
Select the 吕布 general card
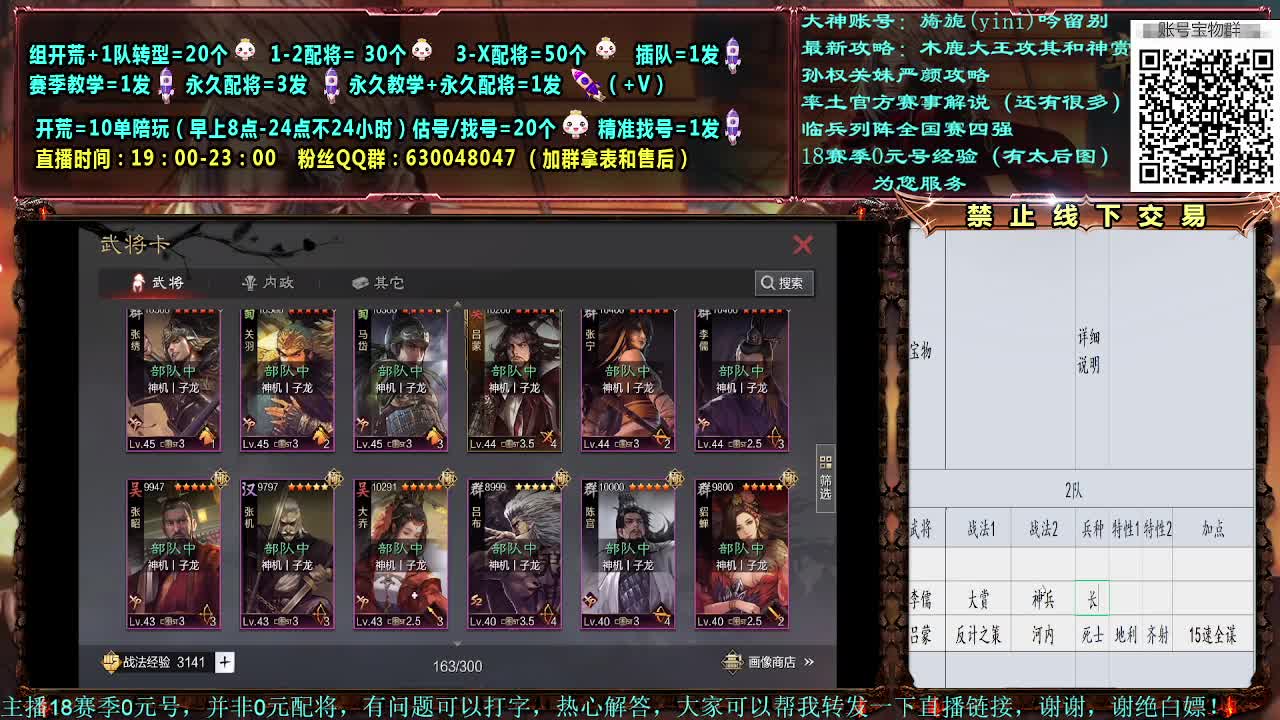[x=515, y=555]
